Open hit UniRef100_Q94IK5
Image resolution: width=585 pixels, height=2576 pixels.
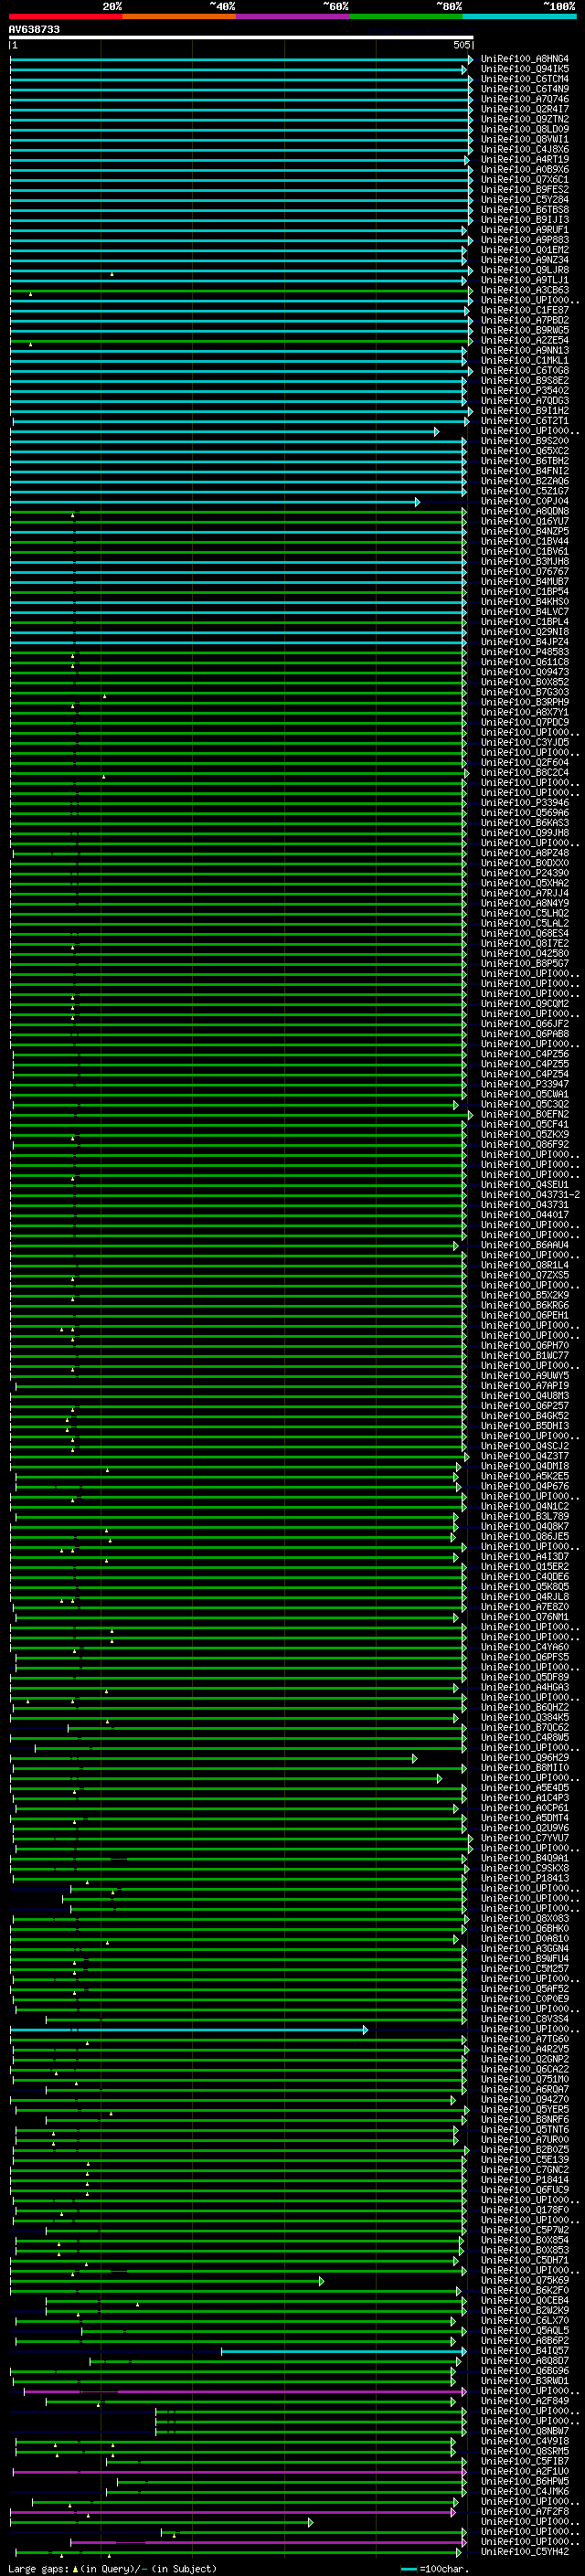pos(525,69)
